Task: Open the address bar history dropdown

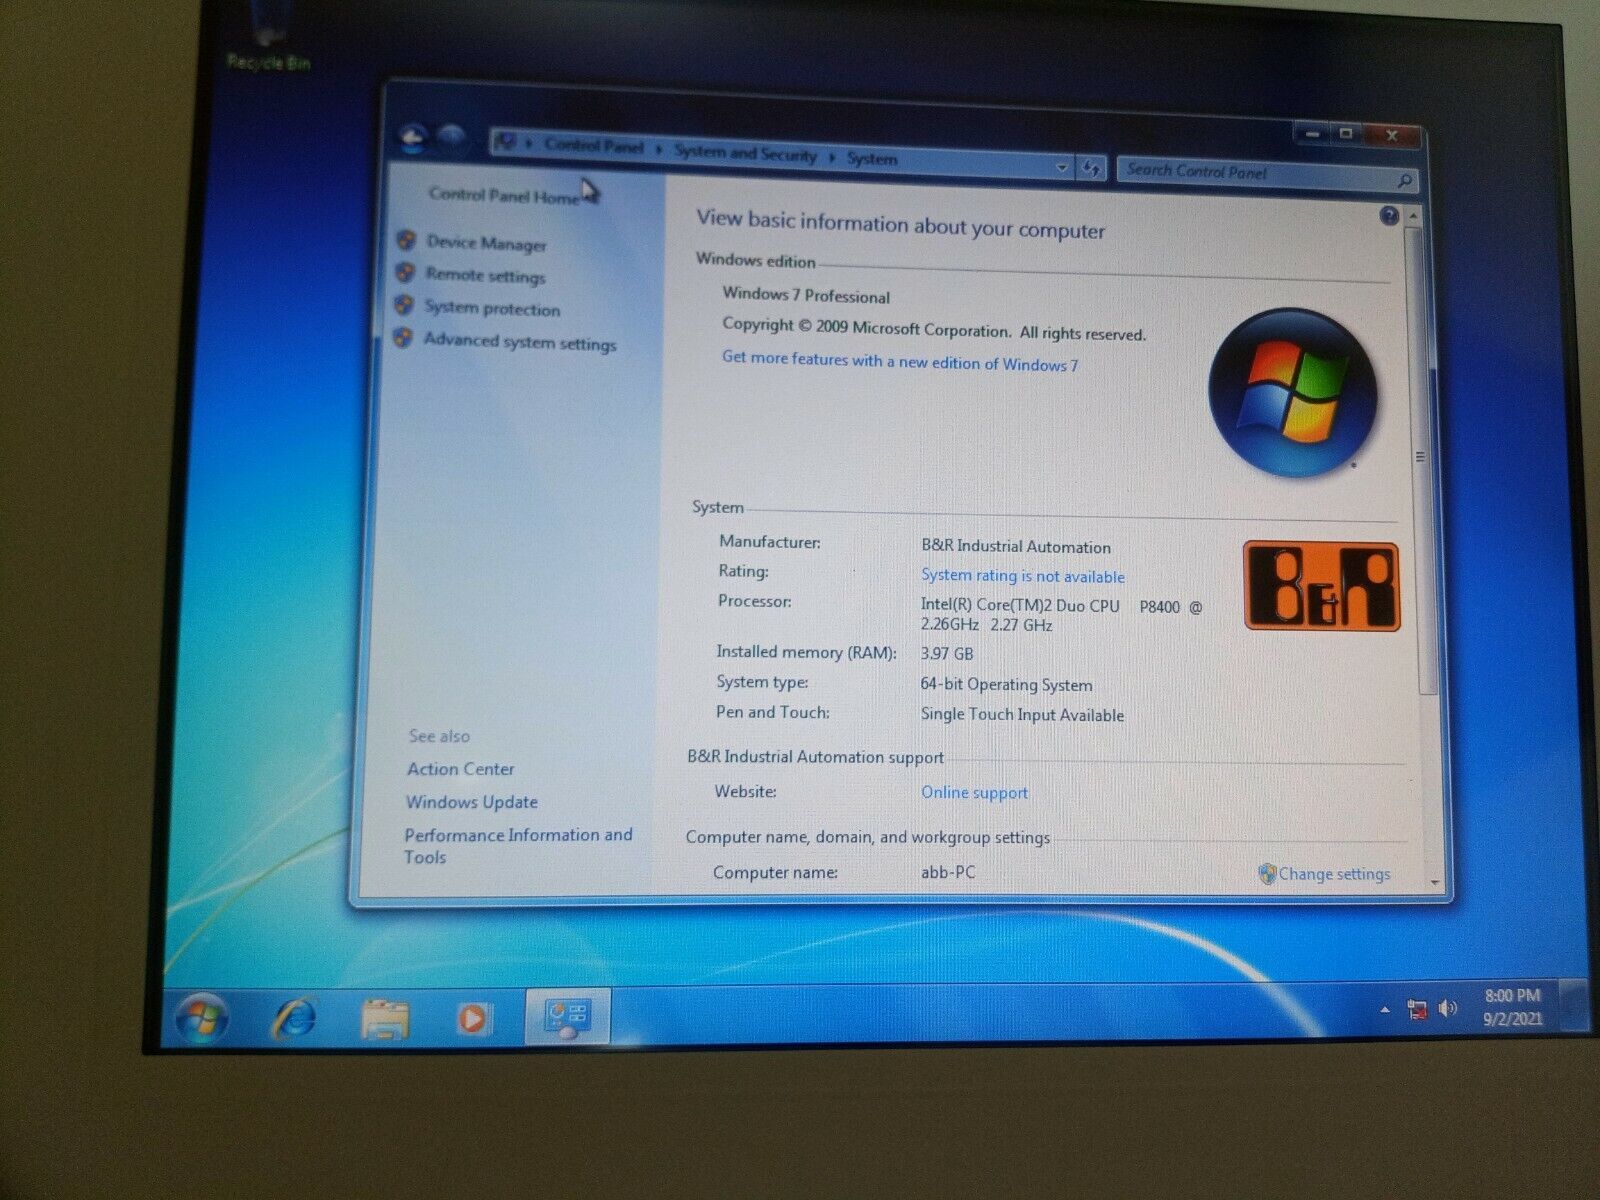Action: point(1062,168)
